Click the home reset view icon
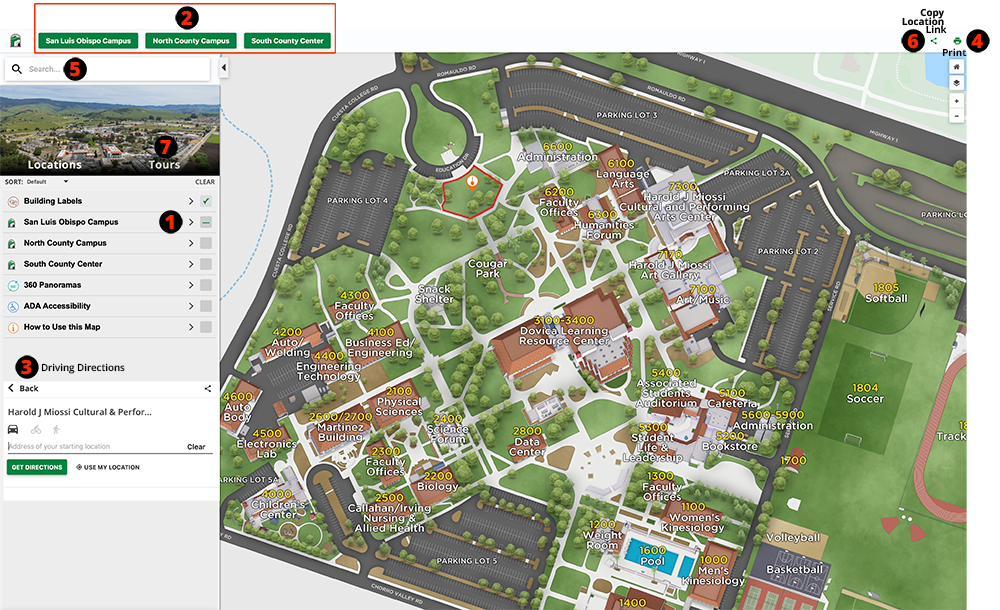This screenshot has height=610, width=1000. point(956,66)
